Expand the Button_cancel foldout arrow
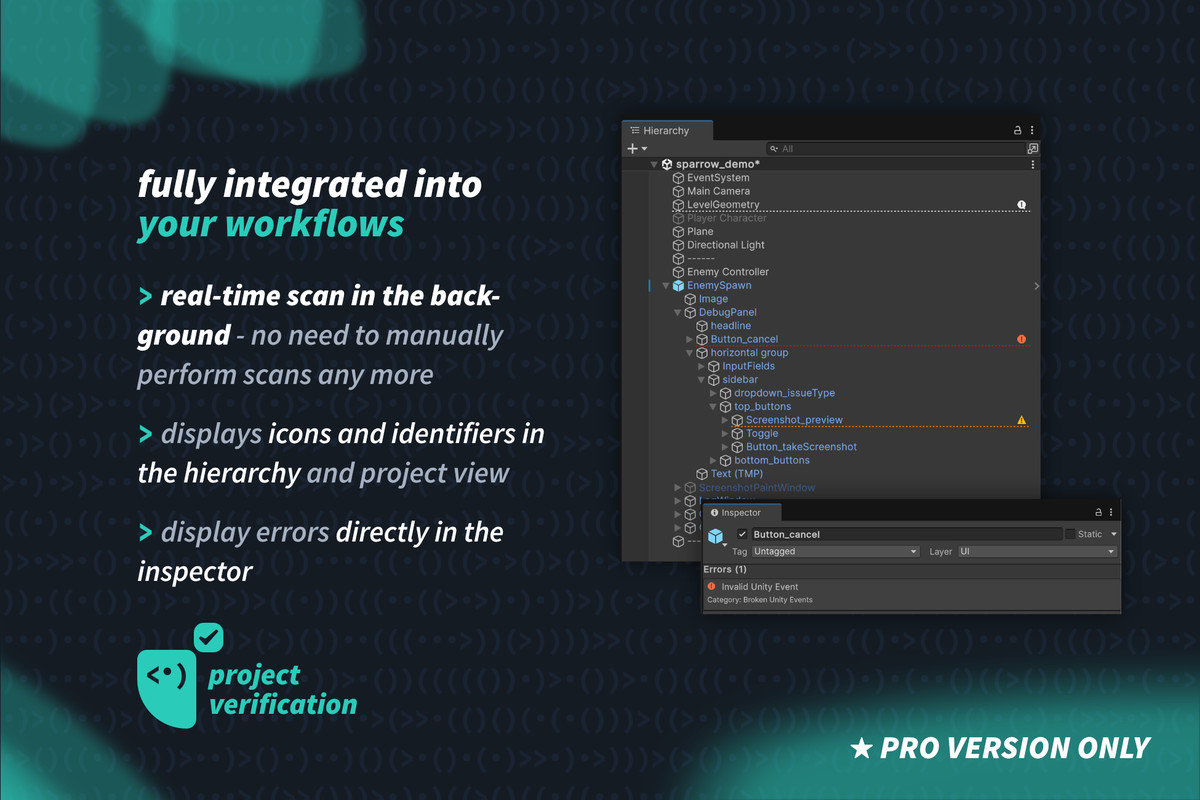1200x800 pixels. pos(690,340)
